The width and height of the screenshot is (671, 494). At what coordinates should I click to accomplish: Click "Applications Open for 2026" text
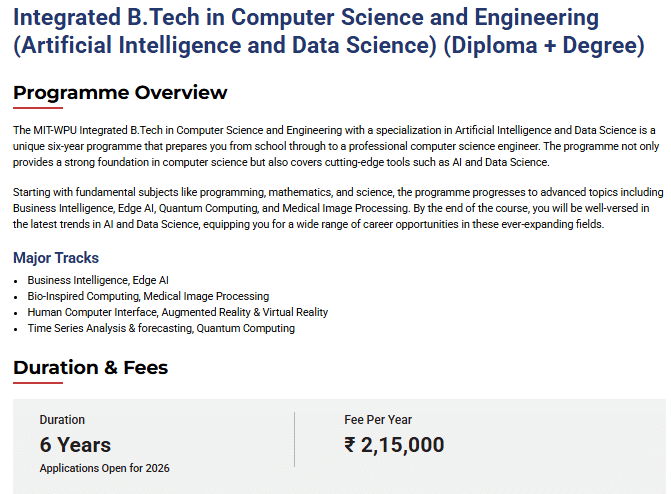(x=105, y=468)
